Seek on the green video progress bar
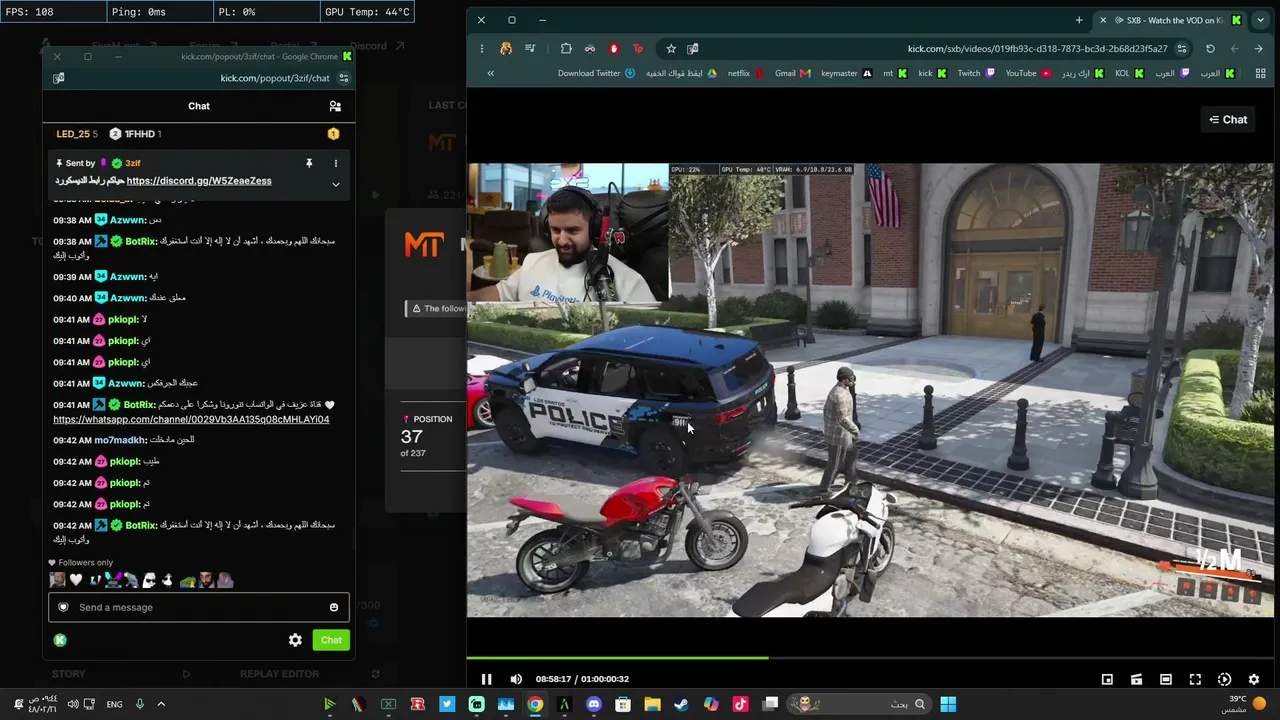 [870, 657]
